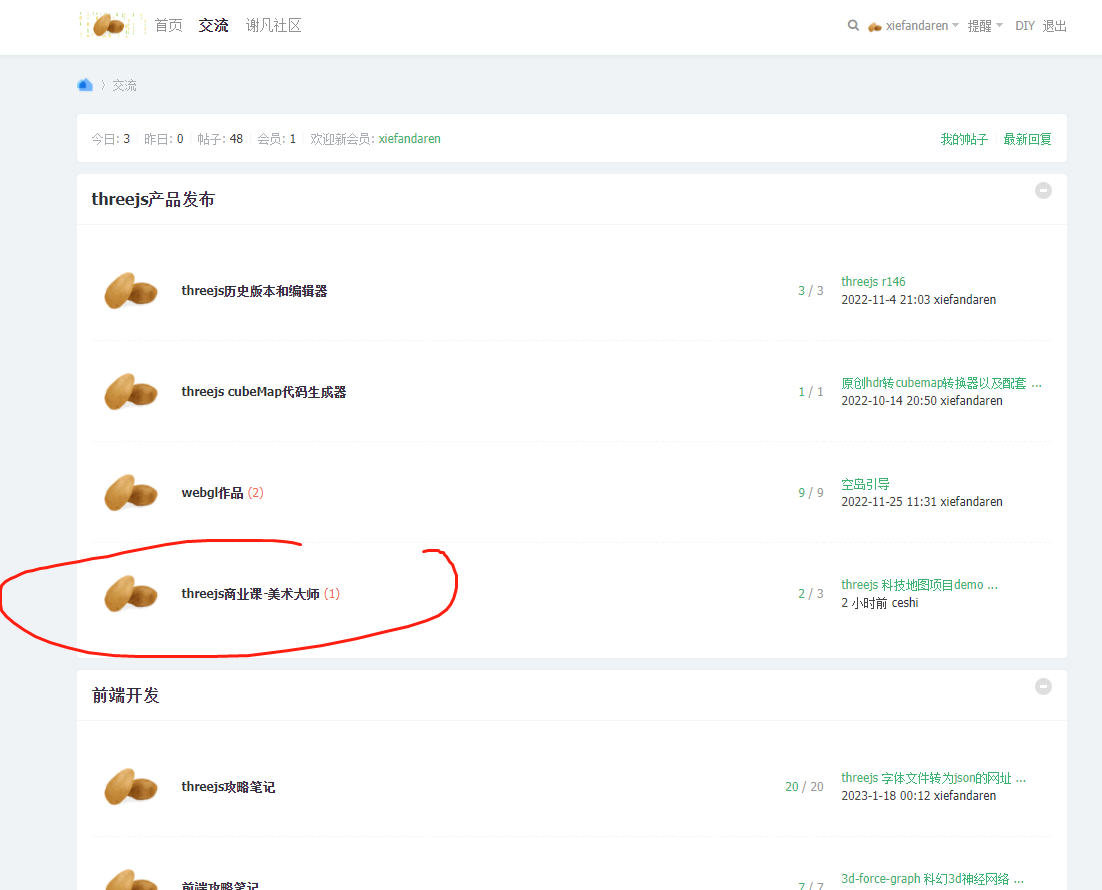Click the 帖子: 48 statistic
The width and height of the screenshot is (1102, 890).
coord(220,138)
